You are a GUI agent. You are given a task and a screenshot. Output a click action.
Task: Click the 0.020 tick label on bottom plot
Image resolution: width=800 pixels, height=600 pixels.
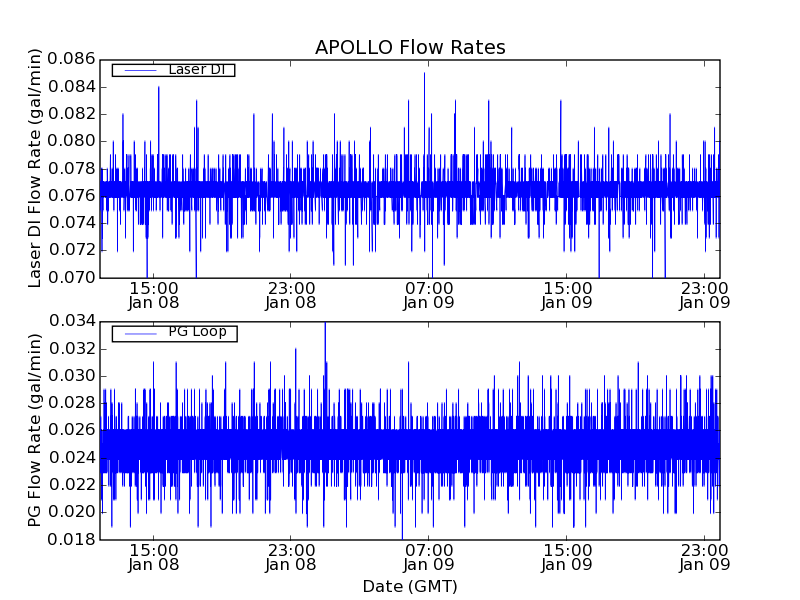pos(71,512)
